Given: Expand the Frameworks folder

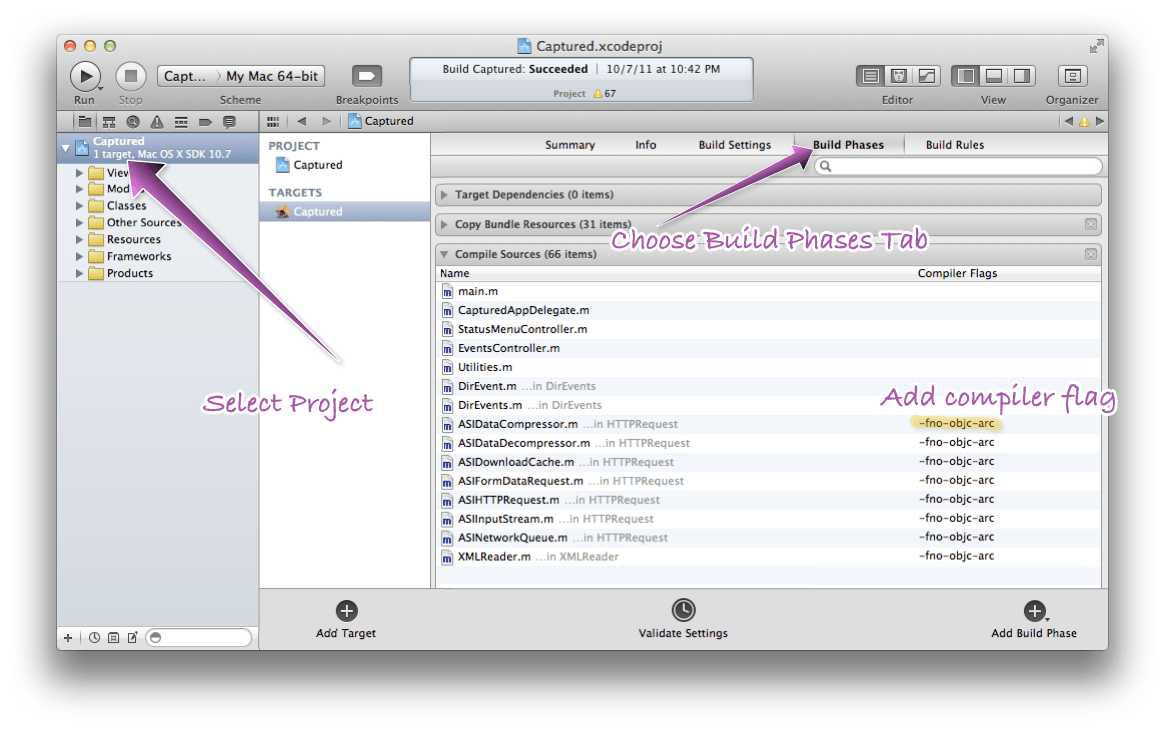Looking at the screenshot, I should [79, 256].
